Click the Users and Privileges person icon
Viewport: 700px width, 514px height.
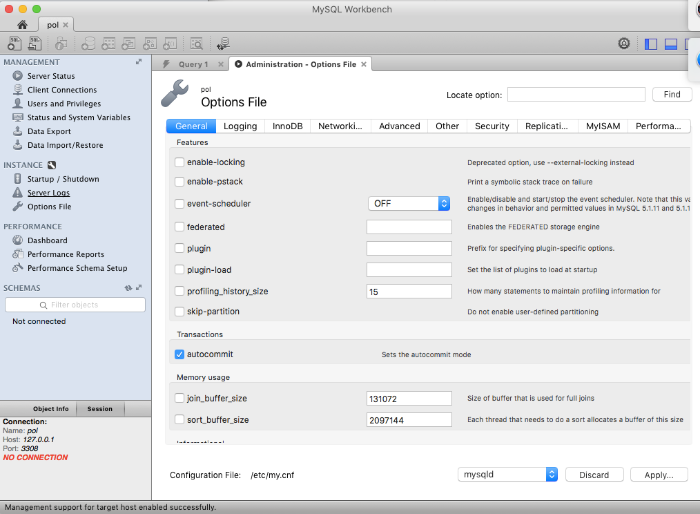pos(17,104)
